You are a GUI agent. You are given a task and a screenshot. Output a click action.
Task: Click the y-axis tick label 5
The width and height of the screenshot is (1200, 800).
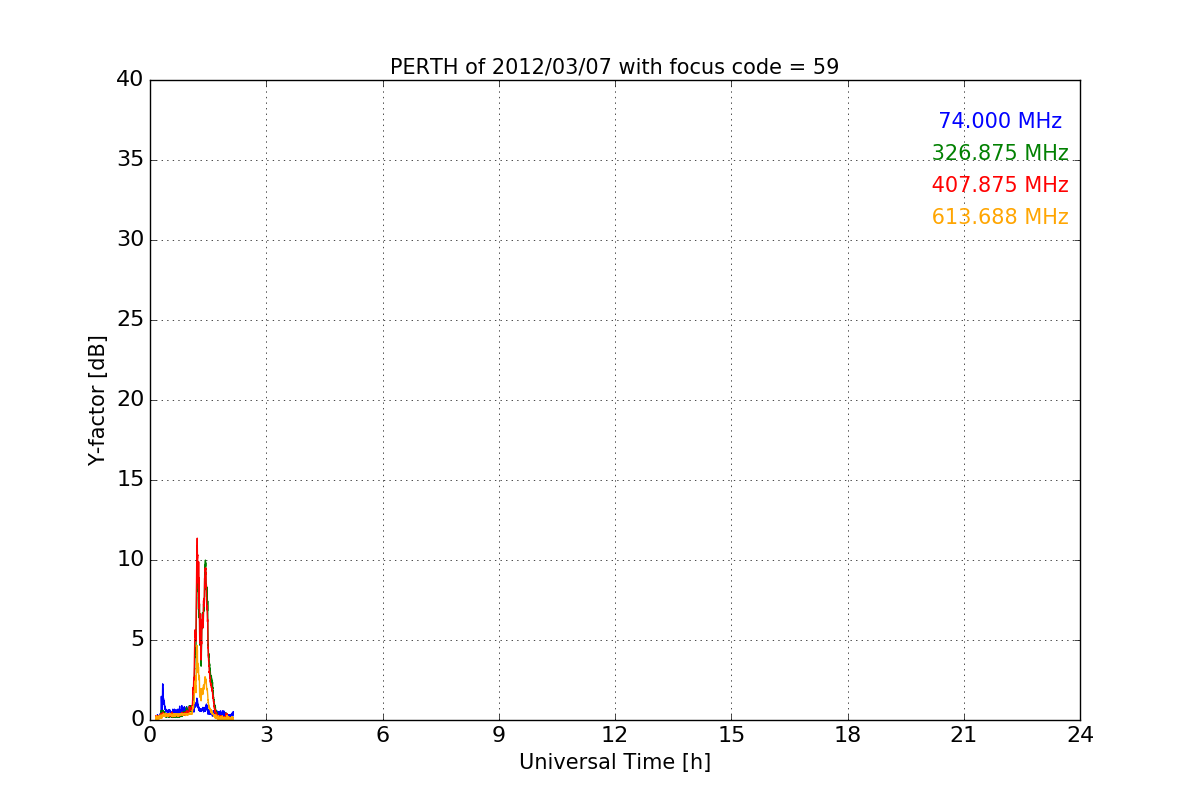point(137,640)
